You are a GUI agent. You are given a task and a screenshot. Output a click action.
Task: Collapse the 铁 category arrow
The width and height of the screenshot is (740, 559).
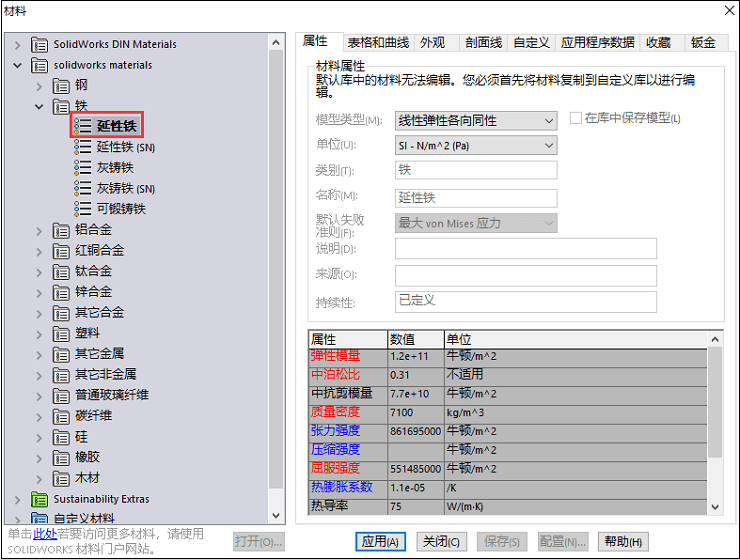click(39, 107)
